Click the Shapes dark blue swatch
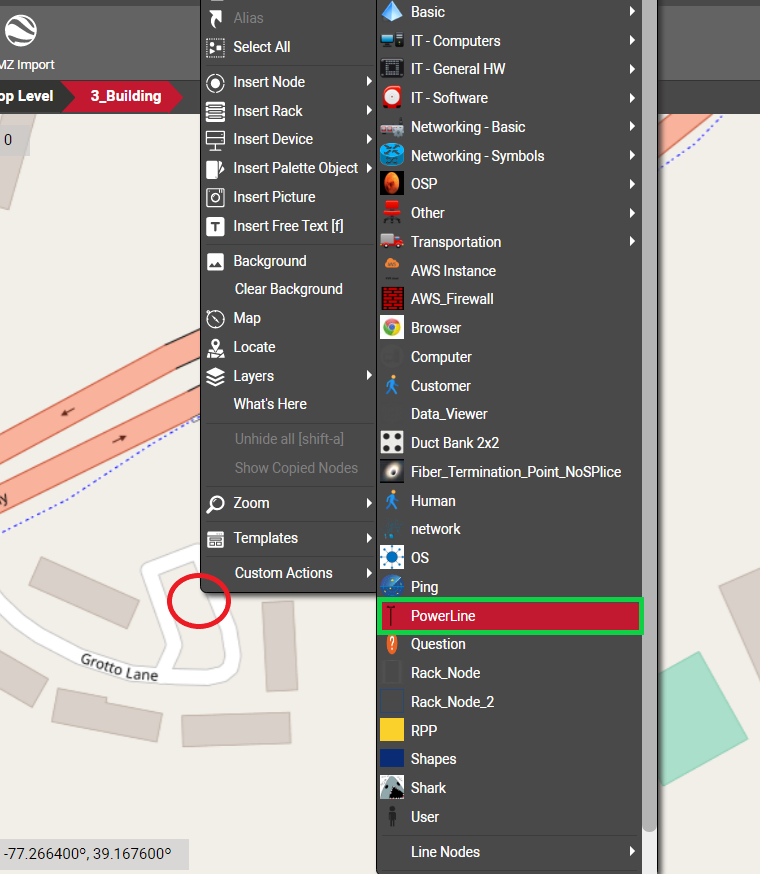 tap(392, 760)
